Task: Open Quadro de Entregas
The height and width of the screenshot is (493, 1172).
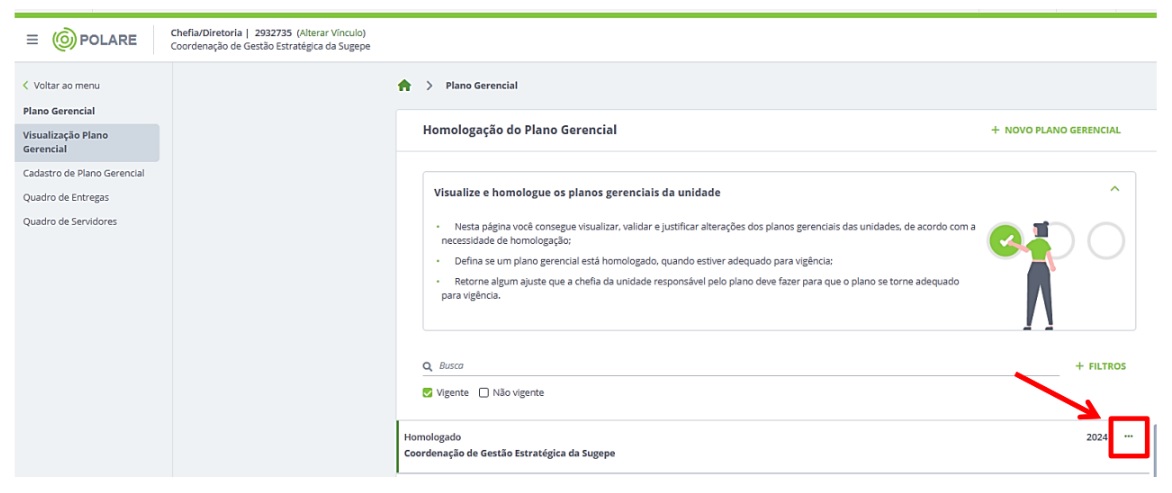Action: pyautogui.click(x=66, y=197)
